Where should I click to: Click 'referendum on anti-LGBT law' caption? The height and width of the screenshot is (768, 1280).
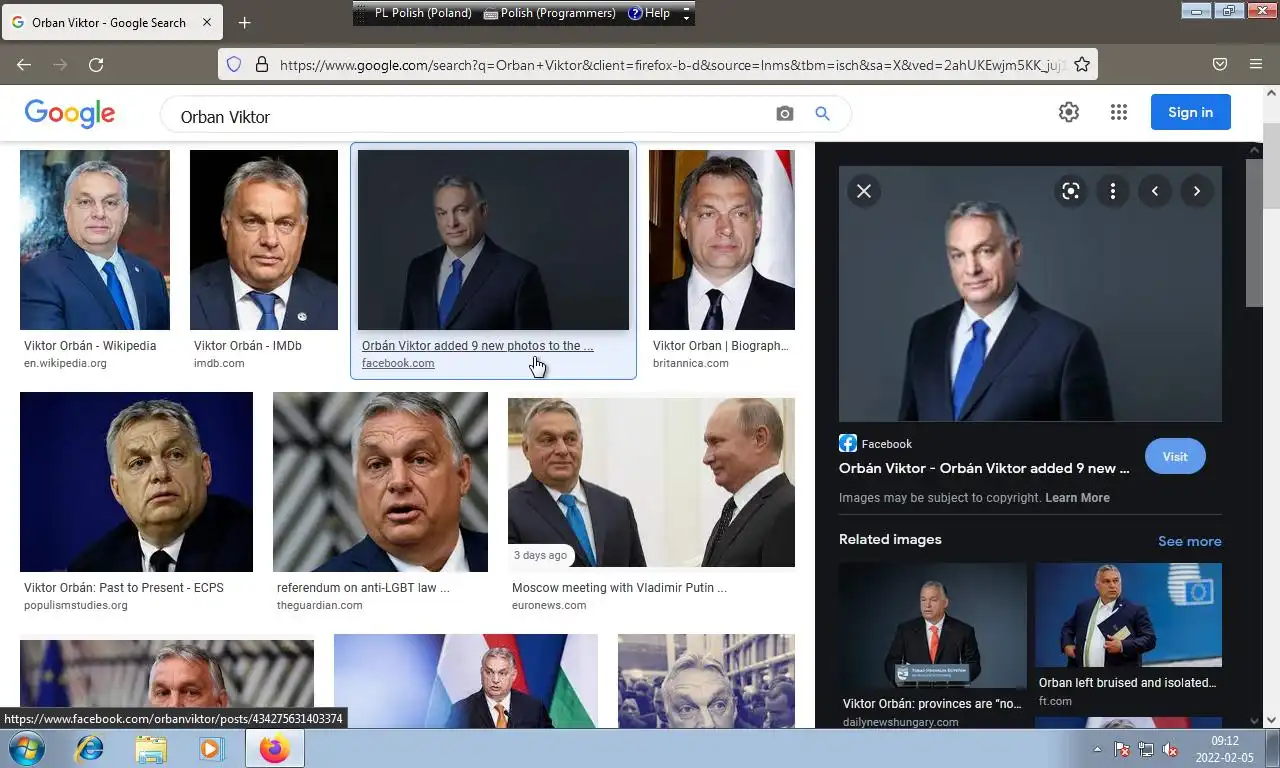click(363, 588)
